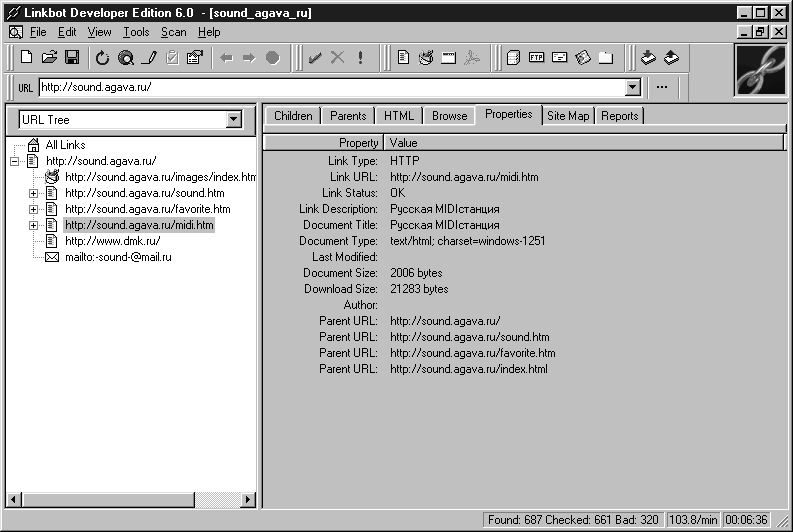Click the Value column header
This screenshot has width=793, height=532.
584,143
